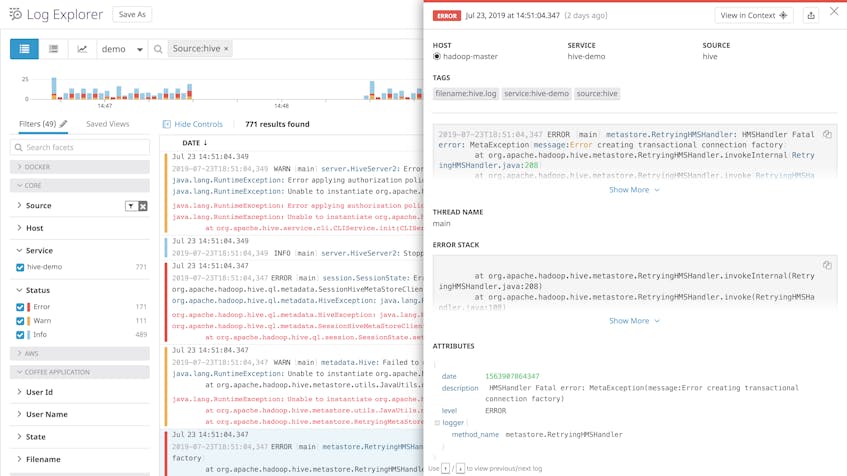Show more of the error stack

pos(634,321)
